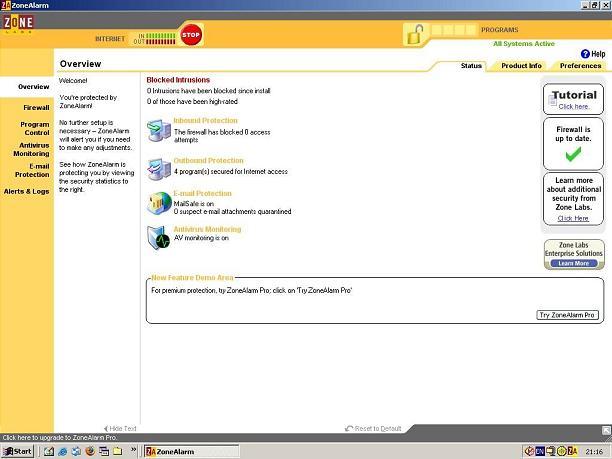
Task: Open Firefox from the quick launch bar
Action: pyautogui.click(x=90, y=451)
